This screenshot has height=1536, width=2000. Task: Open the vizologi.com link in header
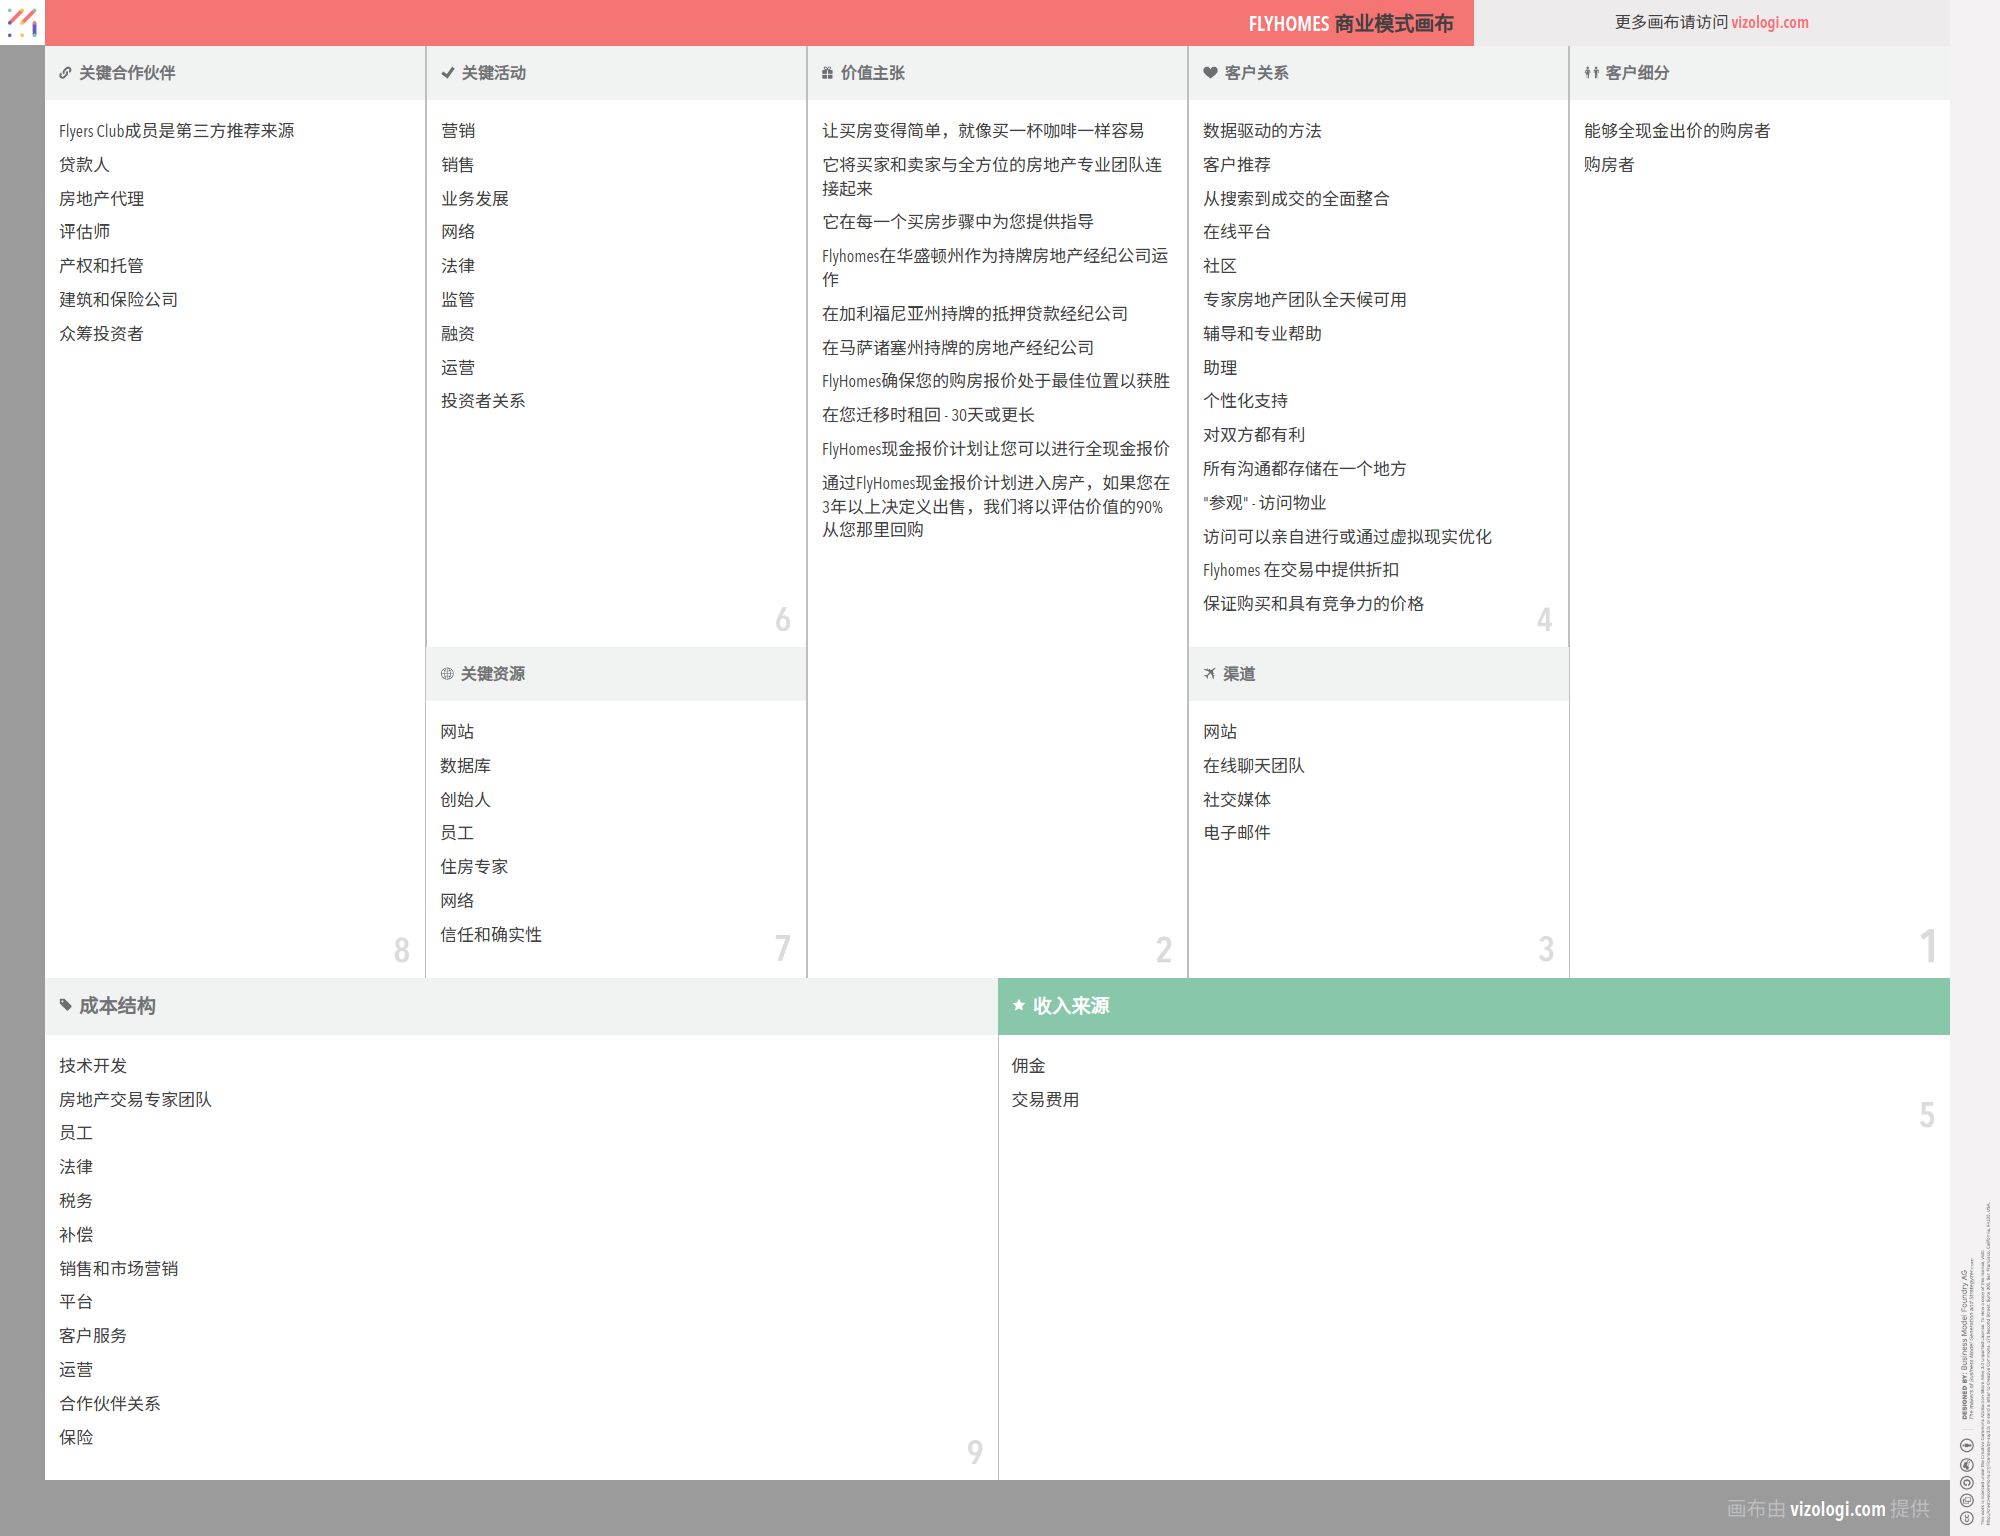(1769, 22)
